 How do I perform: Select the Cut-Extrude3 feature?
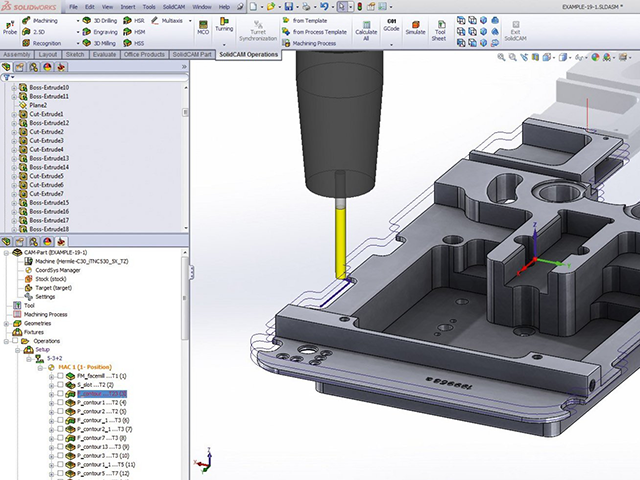point(42,140)
